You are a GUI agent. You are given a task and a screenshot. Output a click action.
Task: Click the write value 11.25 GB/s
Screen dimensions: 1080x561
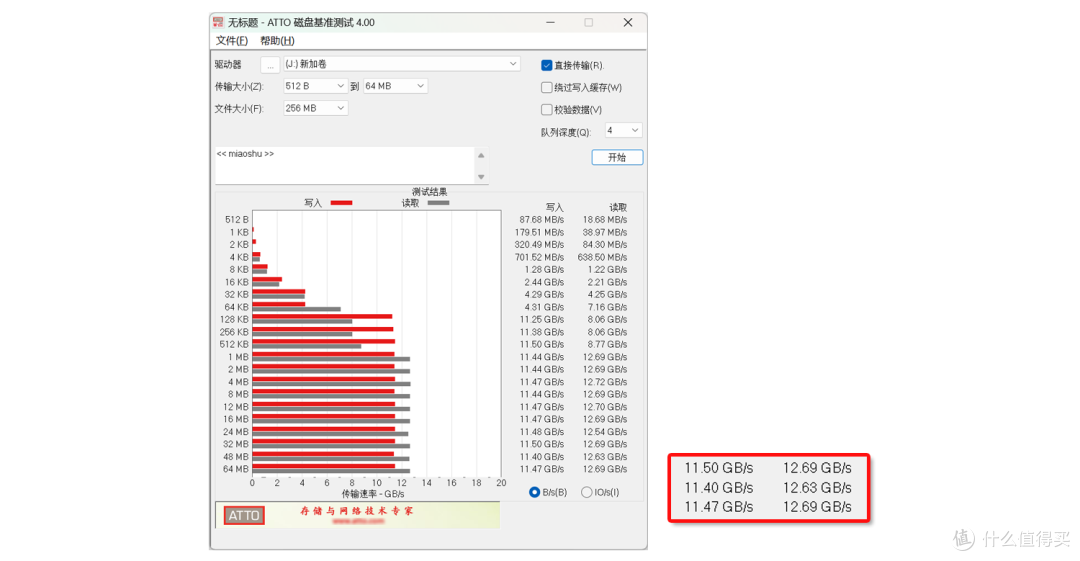point(541,319)
